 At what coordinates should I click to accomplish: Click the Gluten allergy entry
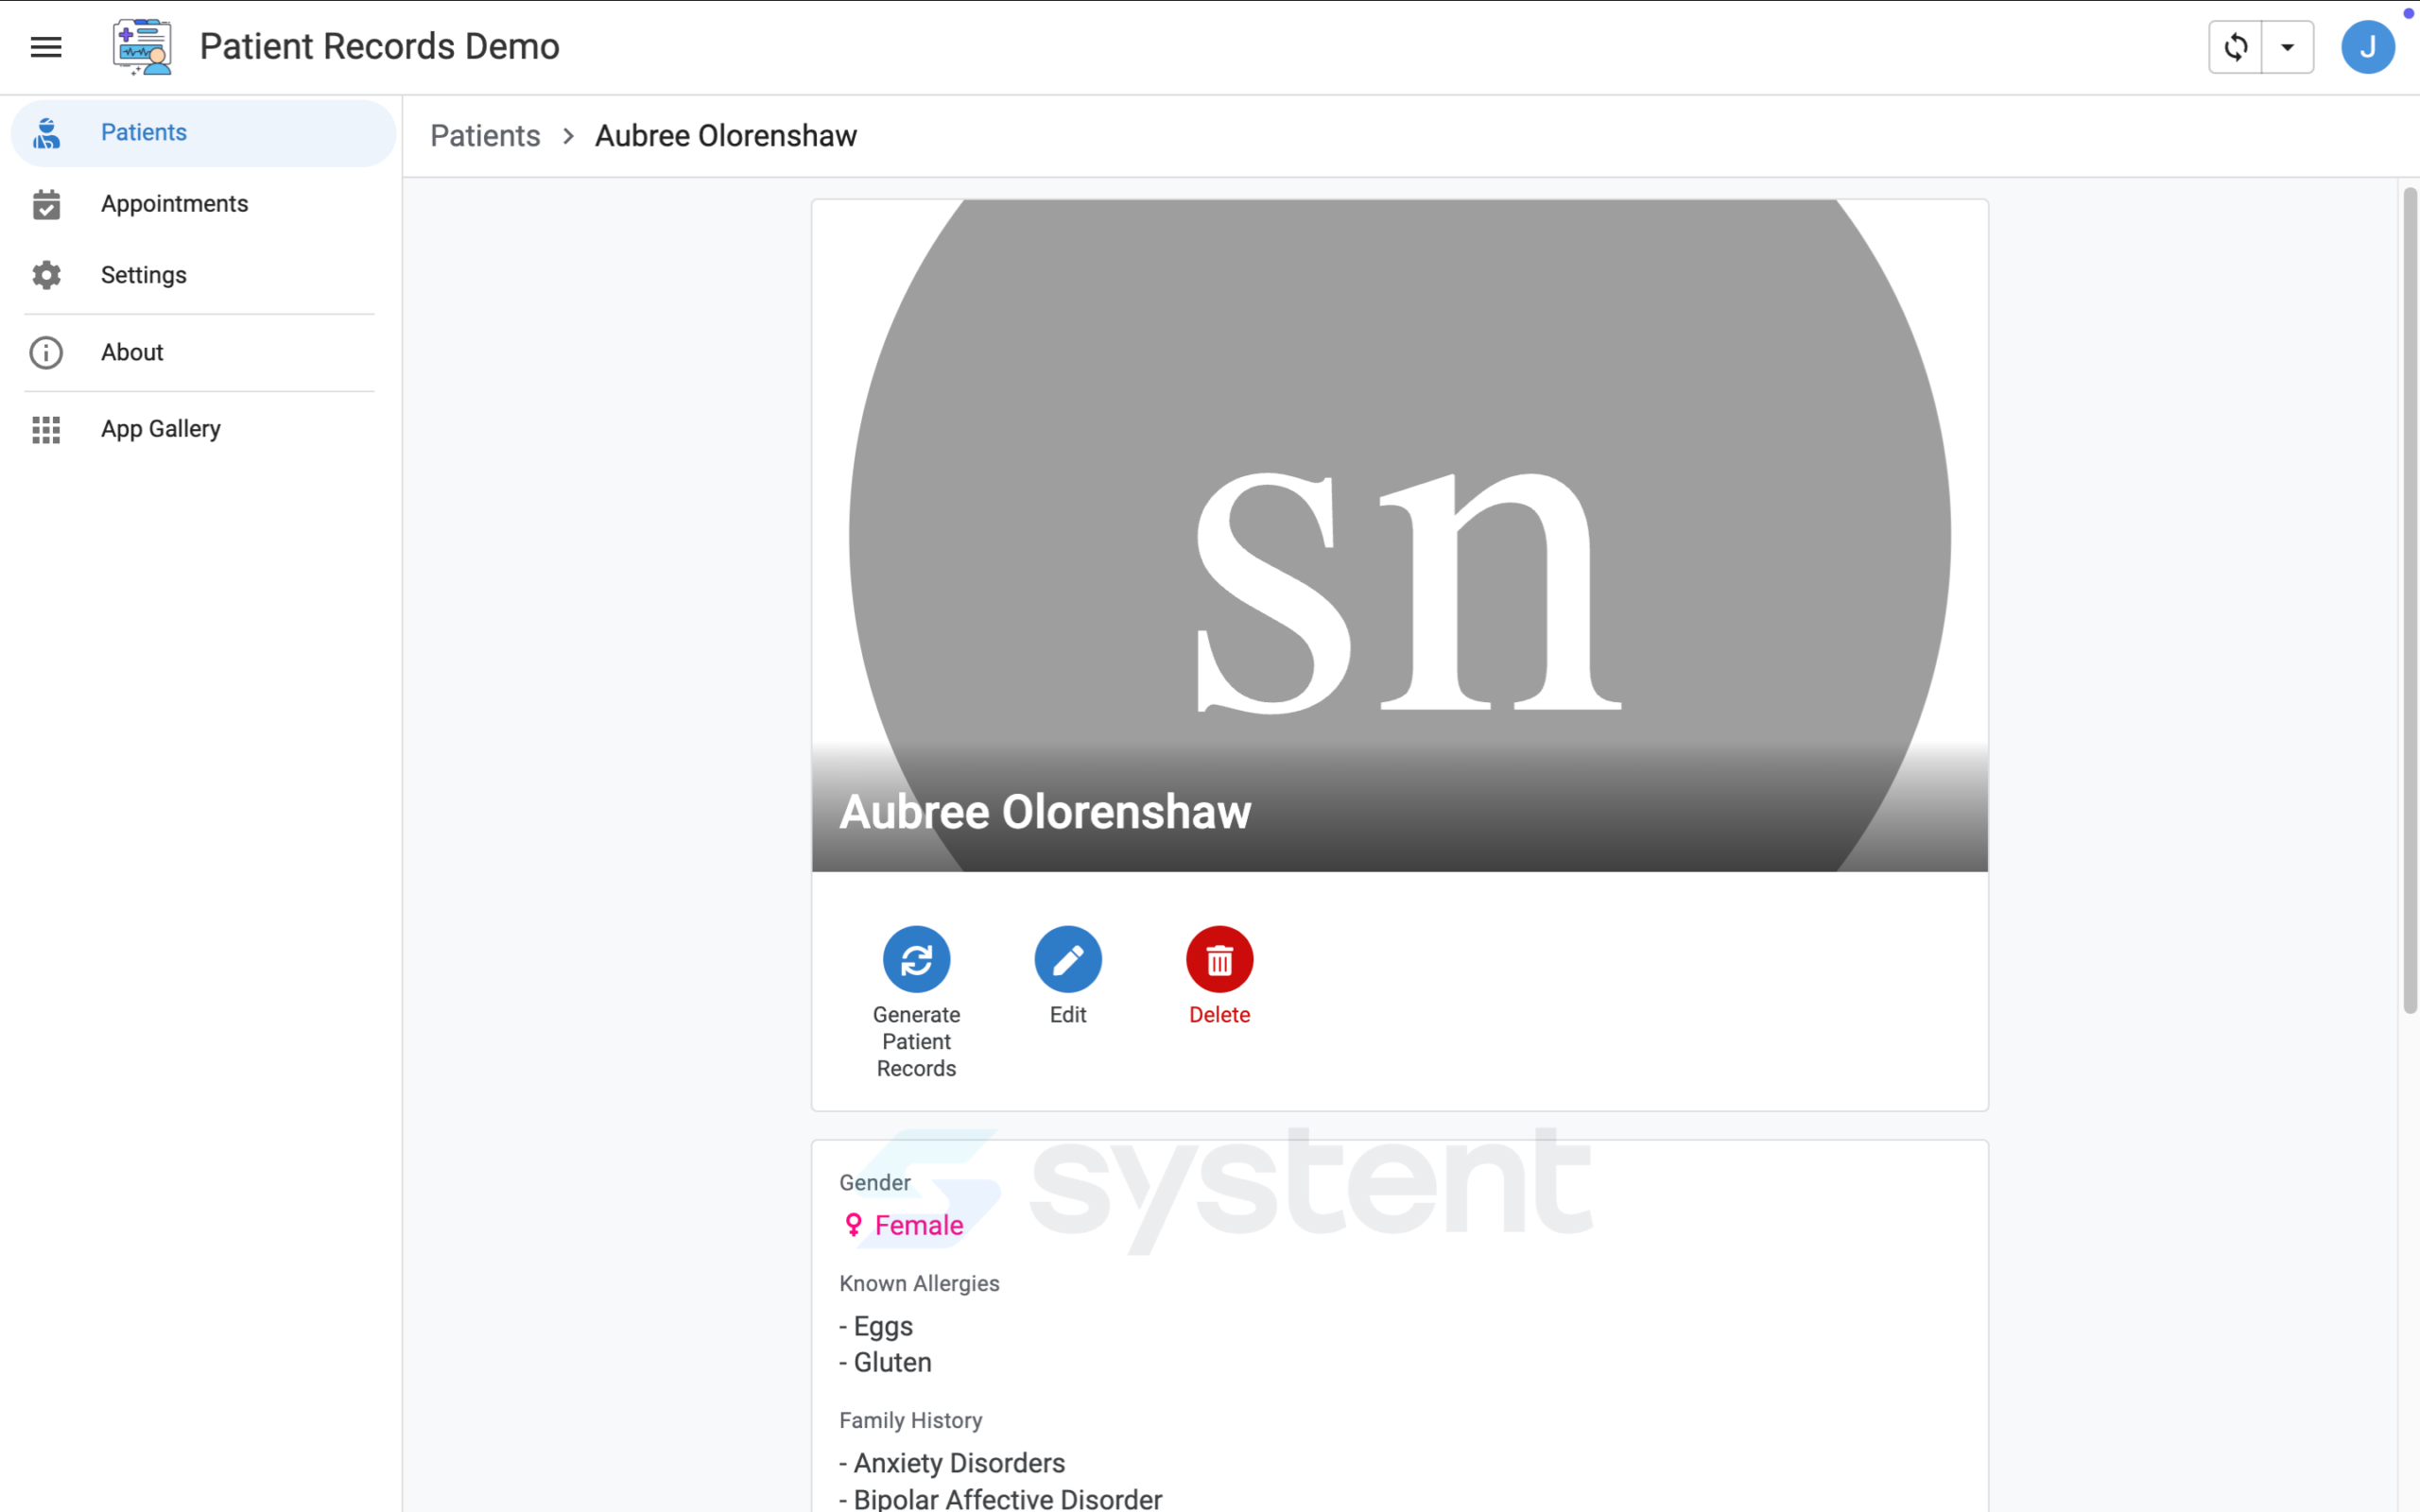click(885, 1362)
